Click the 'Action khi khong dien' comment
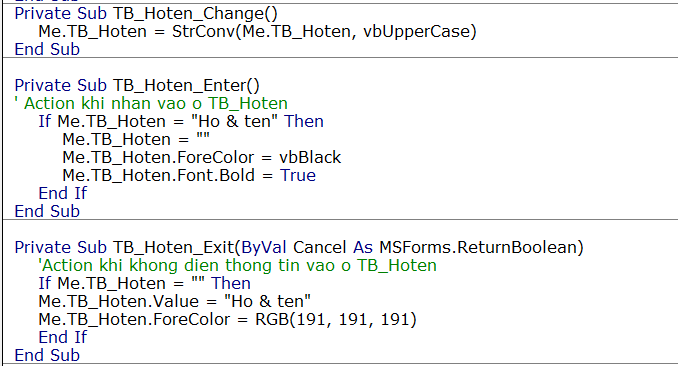Image resolution: width=678 pixels, height=366 pixels. pos(237,266)
